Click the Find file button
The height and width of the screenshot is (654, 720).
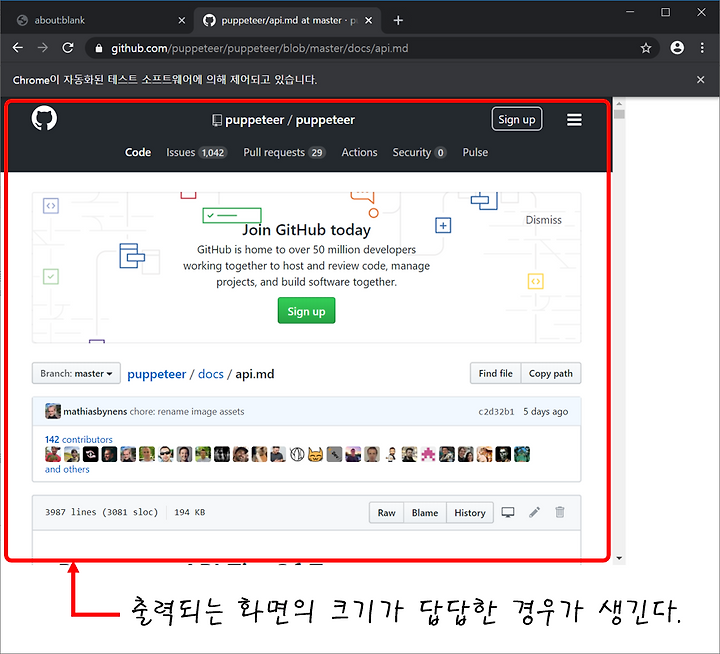495,373
